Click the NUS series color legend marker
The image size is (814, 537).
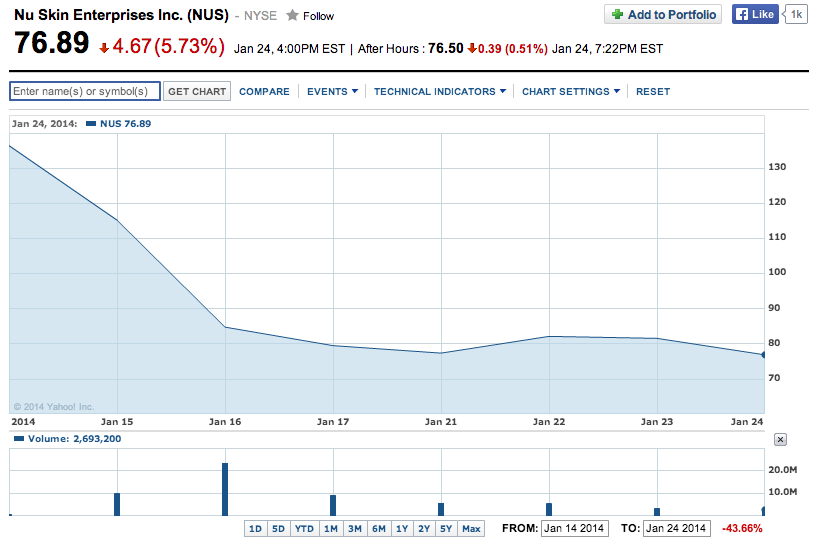[91, 124]
